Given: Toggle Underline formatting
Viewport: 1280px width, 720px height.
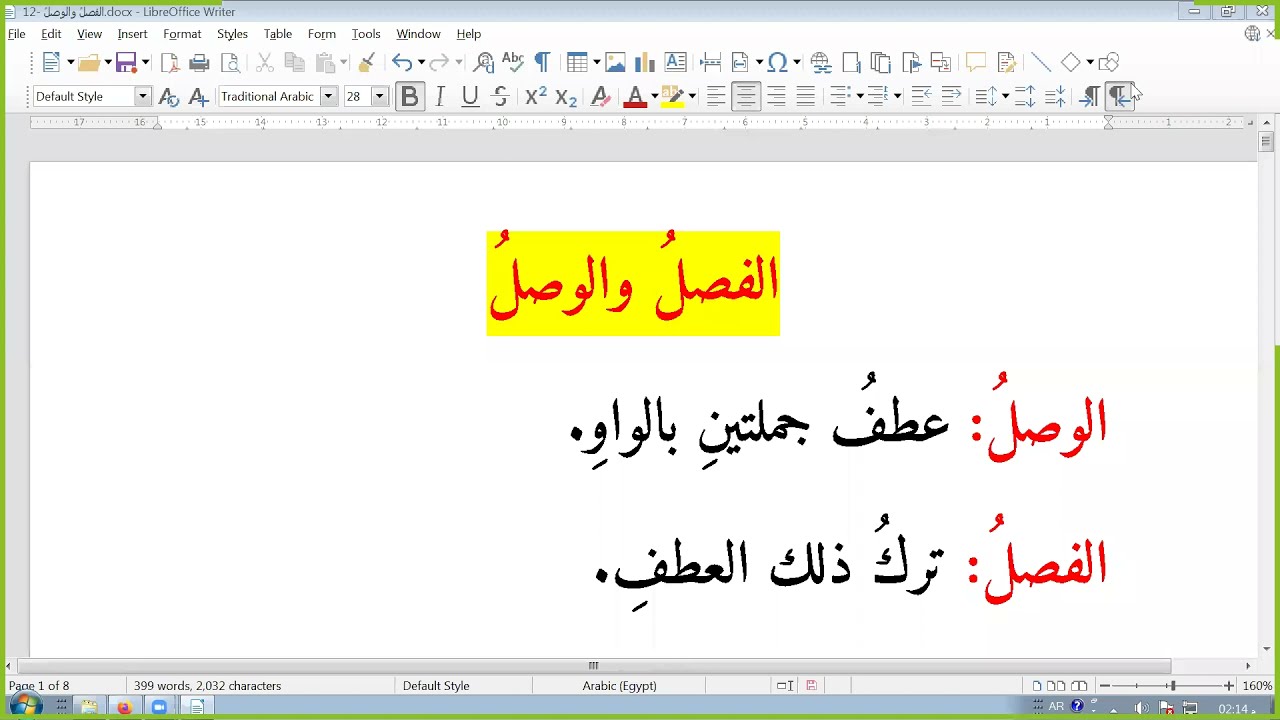Looking at the screenshot, I should pos(470,97).
